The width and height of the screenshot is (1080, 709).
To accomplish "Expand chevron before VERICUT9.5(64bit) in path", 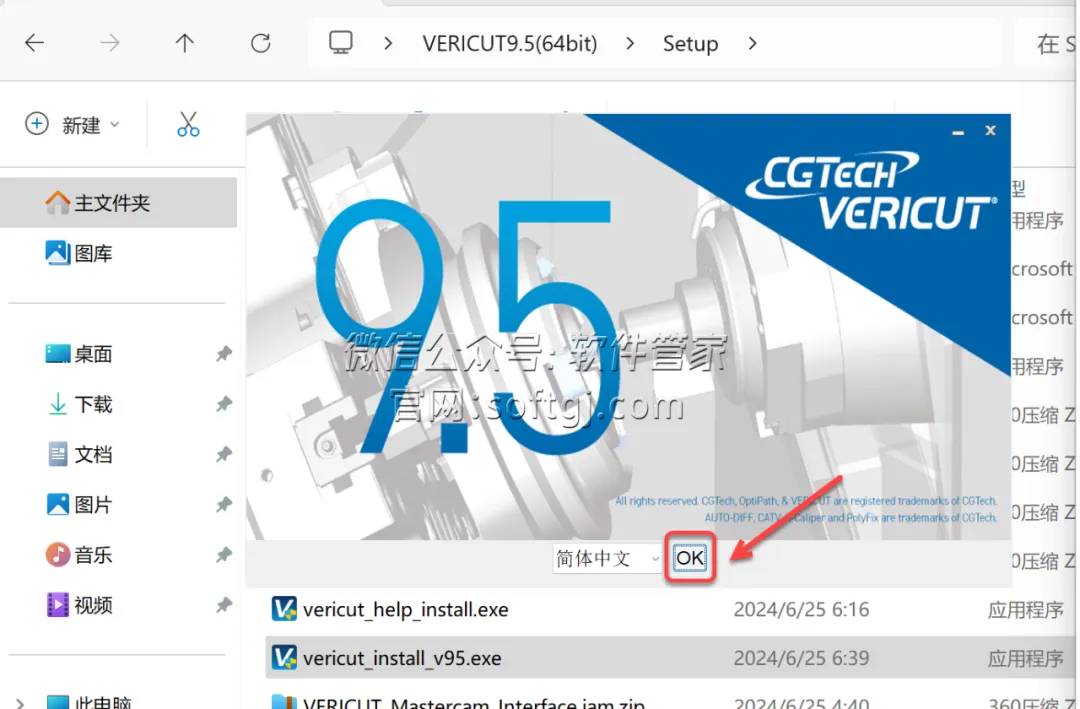I will point(388,43).
